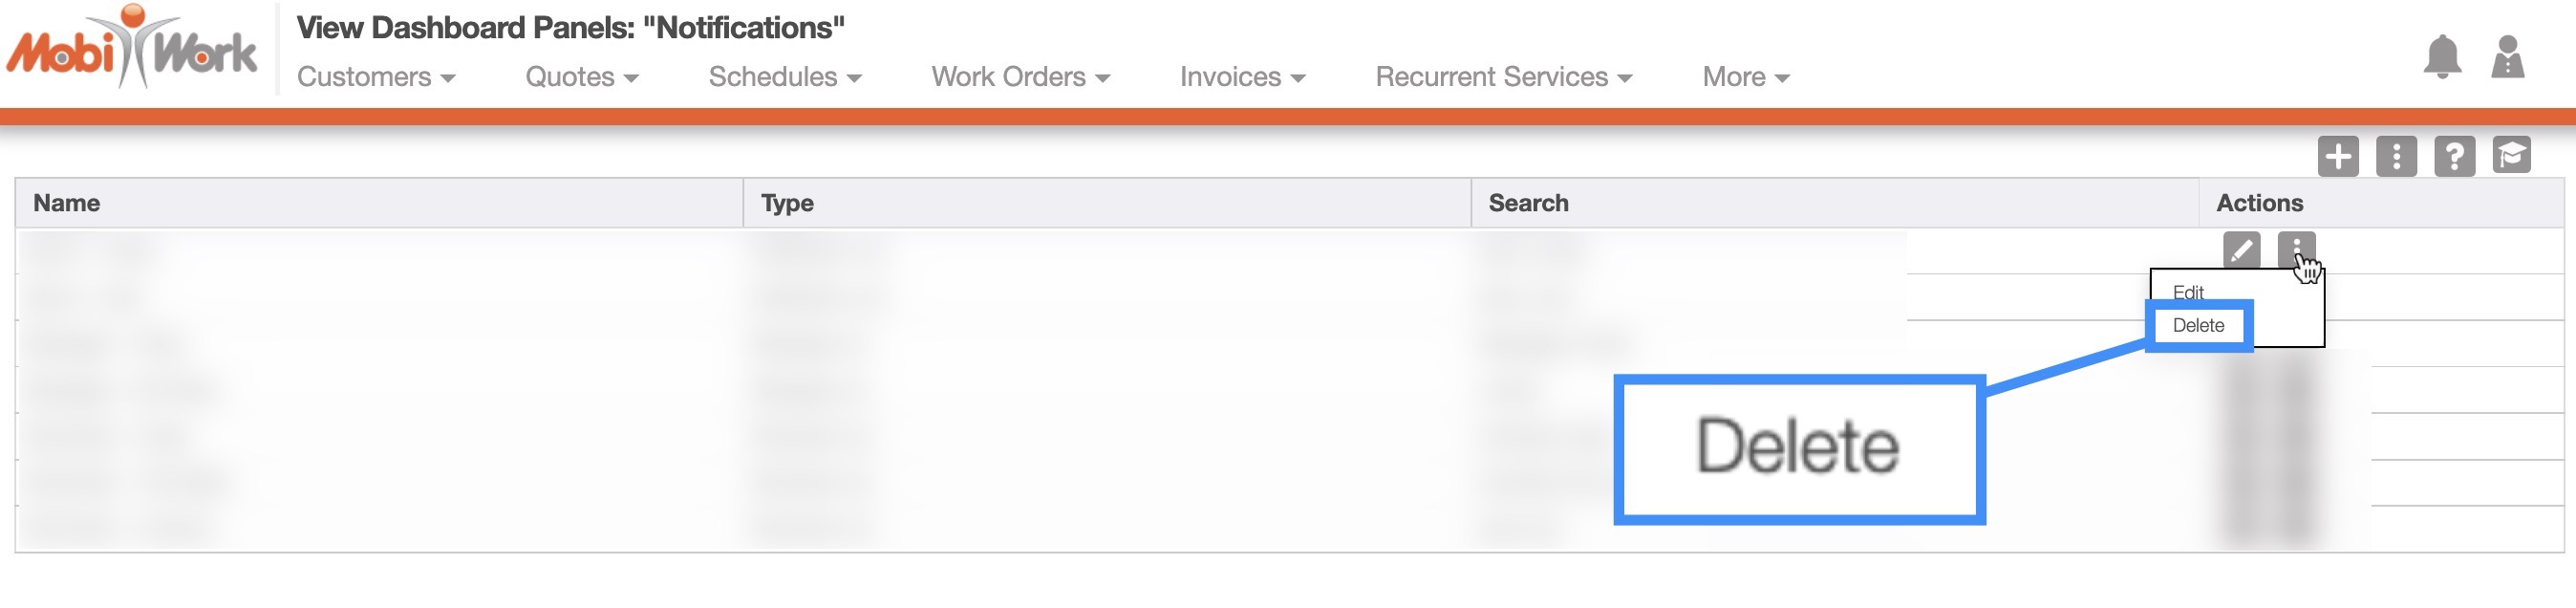Screen dimensions: 2576x608
Task: Click the plus icon to add a panel
Action: tap(2337, 157)
